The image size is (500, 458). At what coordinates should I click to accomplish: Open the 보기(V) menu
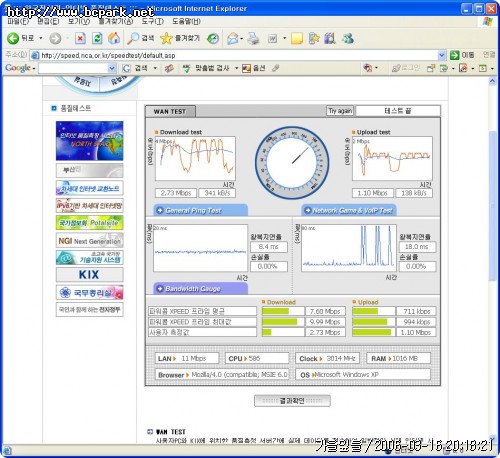(79, 21)
